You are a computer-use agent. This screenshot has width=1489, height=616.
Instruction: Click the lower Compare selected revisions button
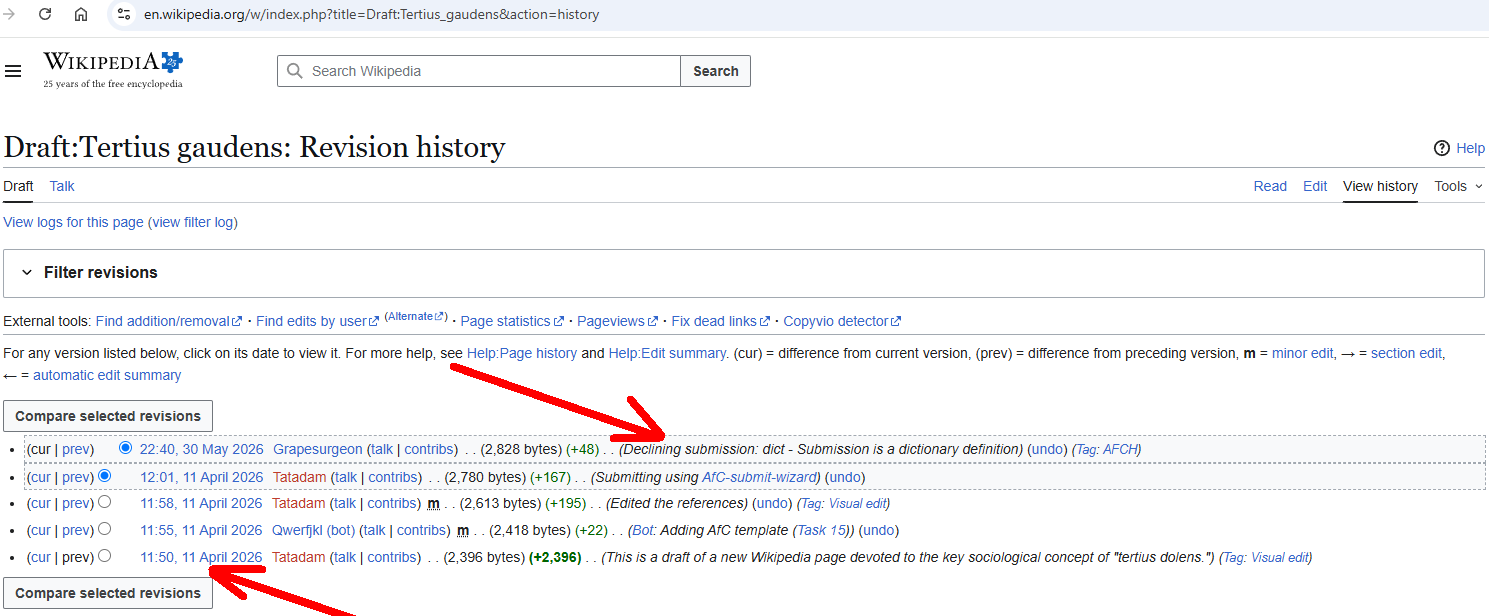click(x=108, y=593)
